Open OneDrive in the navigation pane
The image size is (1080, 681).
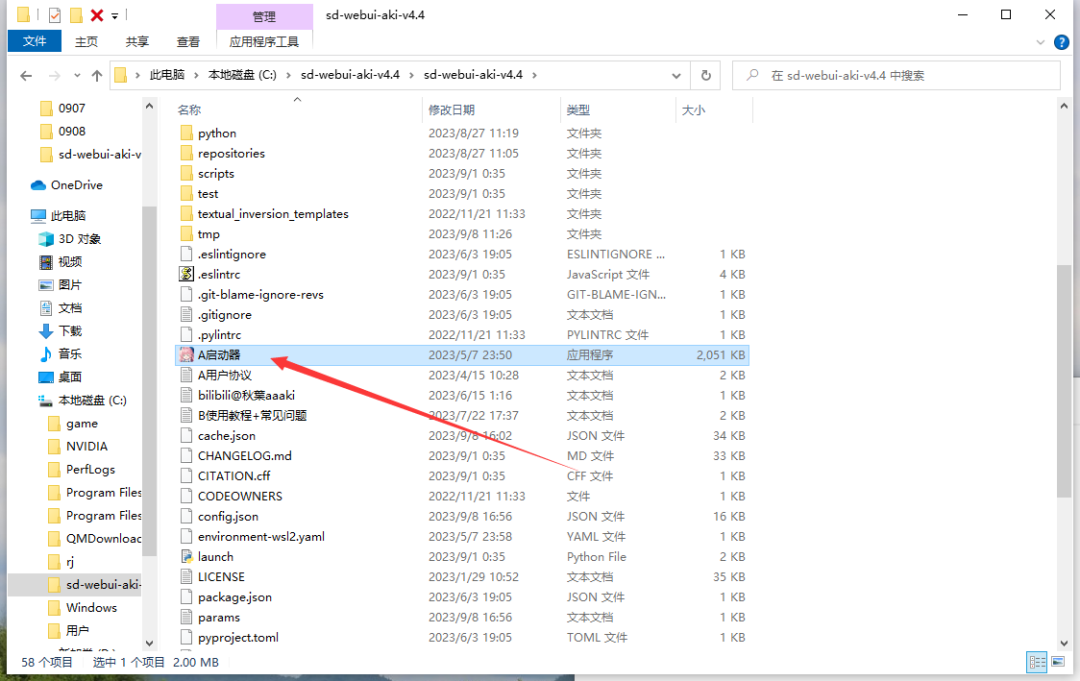pos(76,185)
